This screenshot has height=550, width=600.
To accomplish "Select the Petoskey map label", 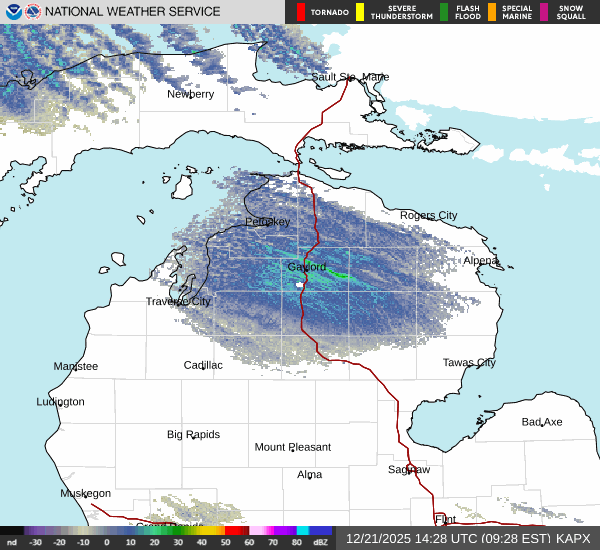I will click(x=267, y=221).
